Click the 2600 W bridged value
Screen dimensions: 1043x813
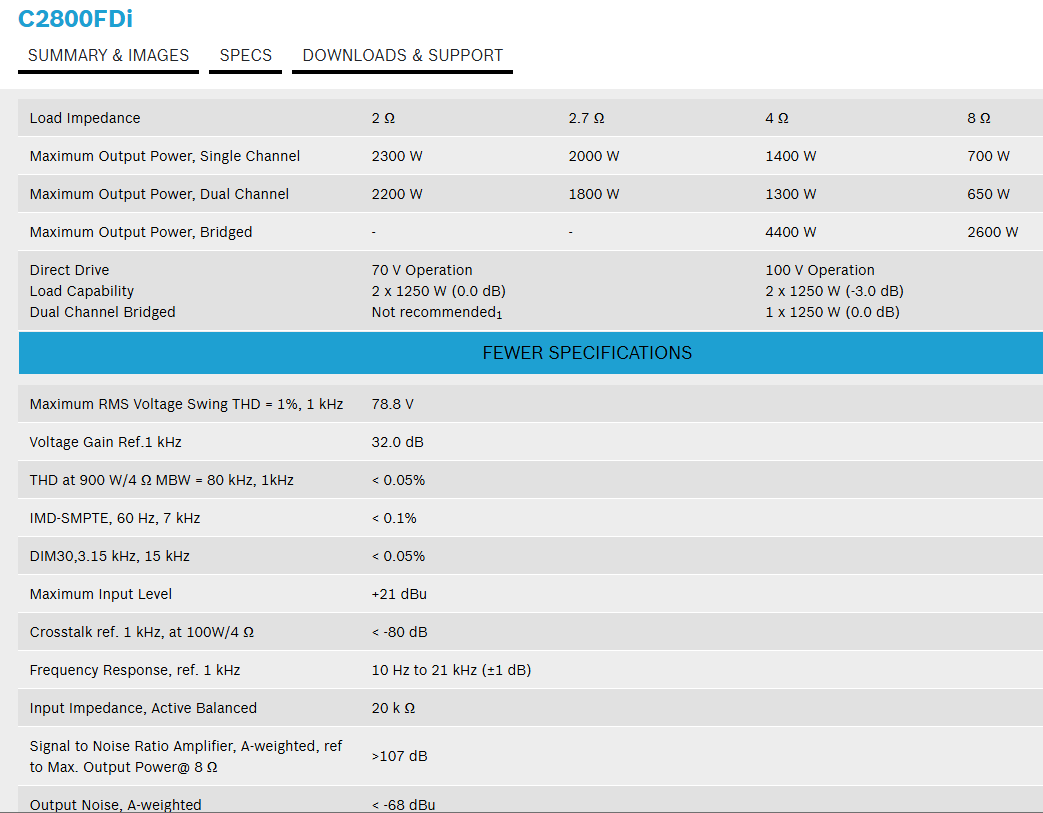pos(992,232)
